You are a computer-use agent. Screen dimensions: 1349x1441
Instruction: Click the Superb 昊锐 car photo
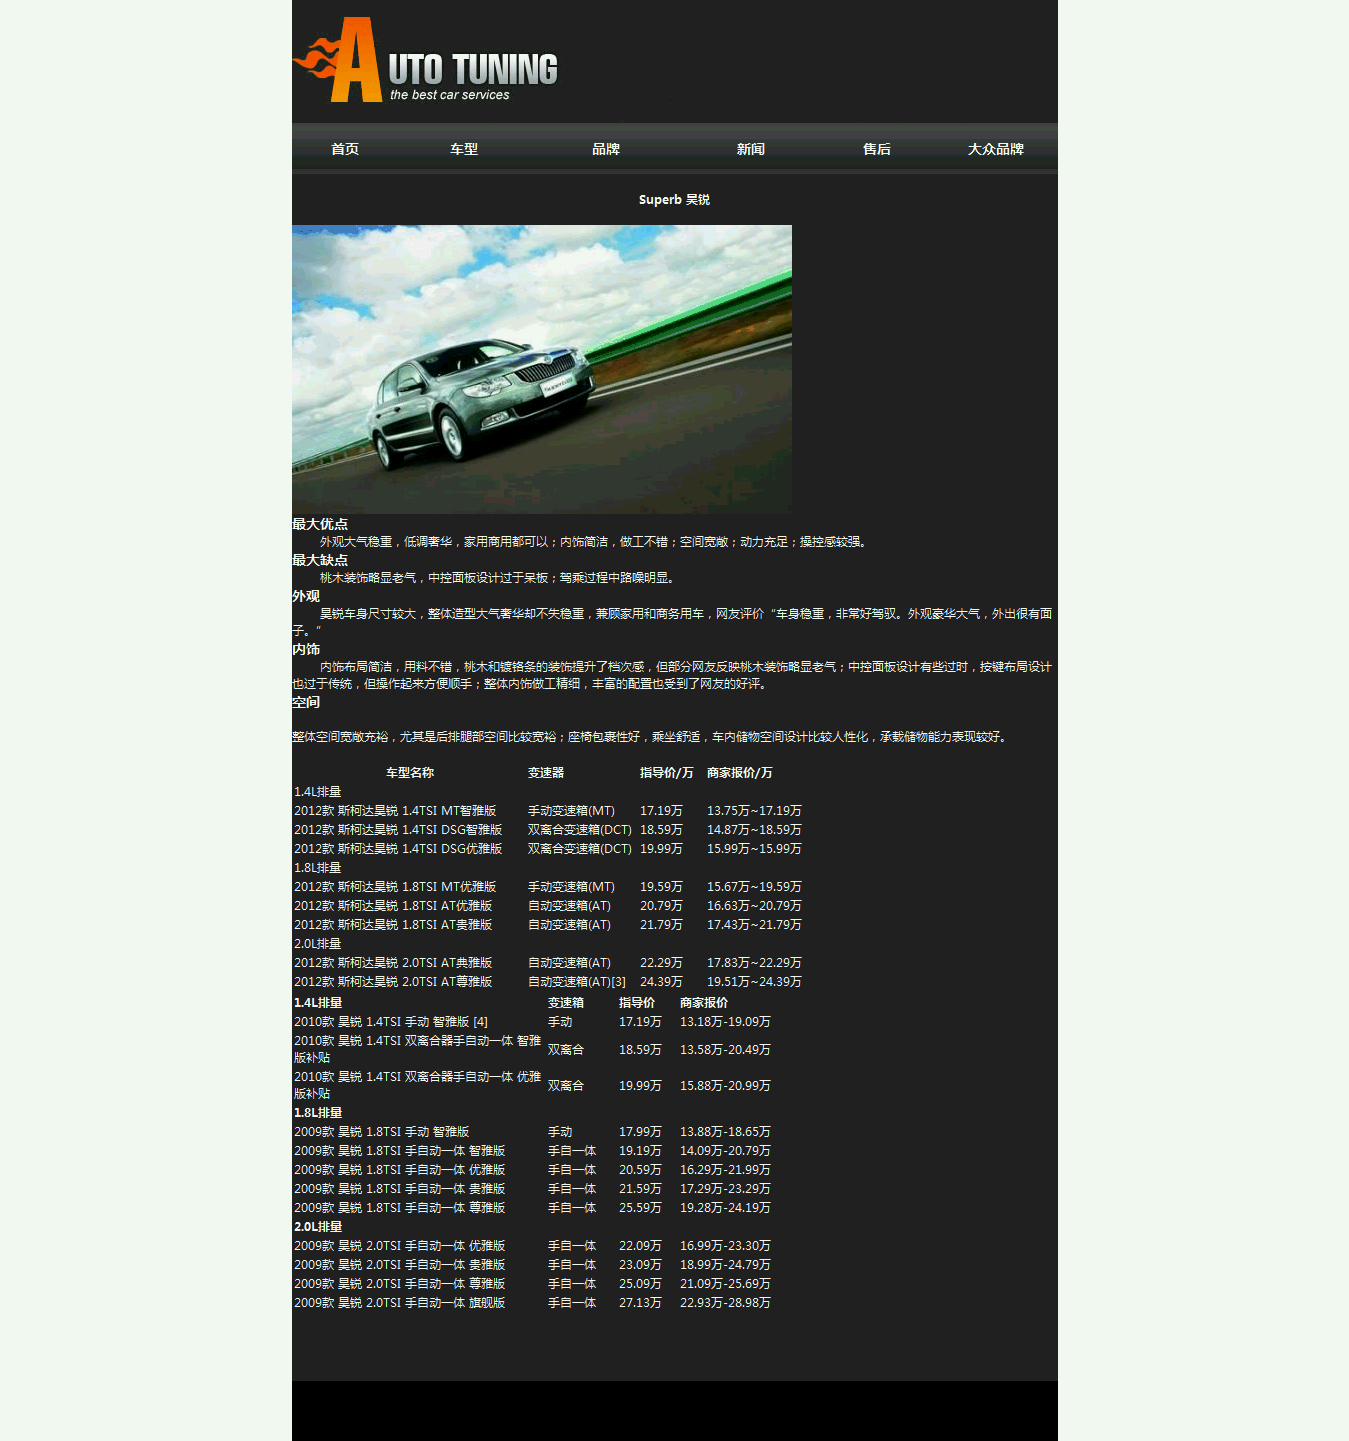[542, 369]
